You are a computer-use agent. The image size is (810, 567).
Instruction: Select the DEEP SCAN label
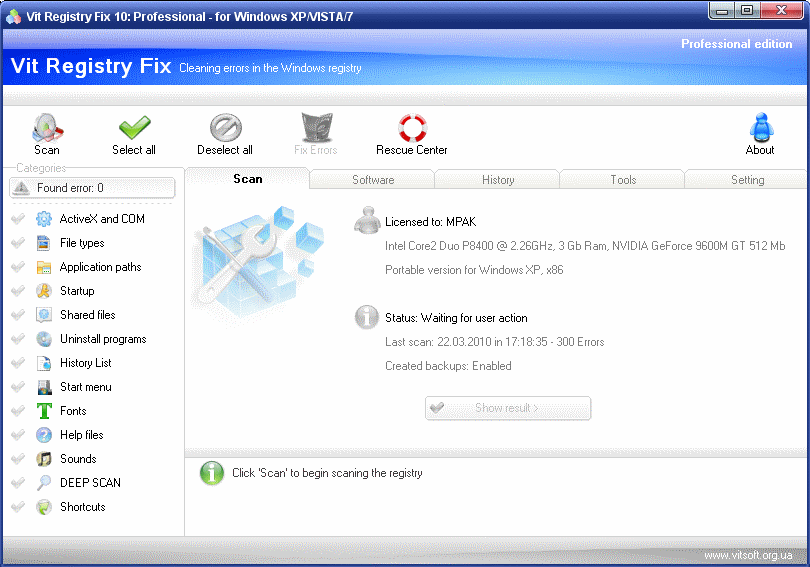(x=90, y=483)
